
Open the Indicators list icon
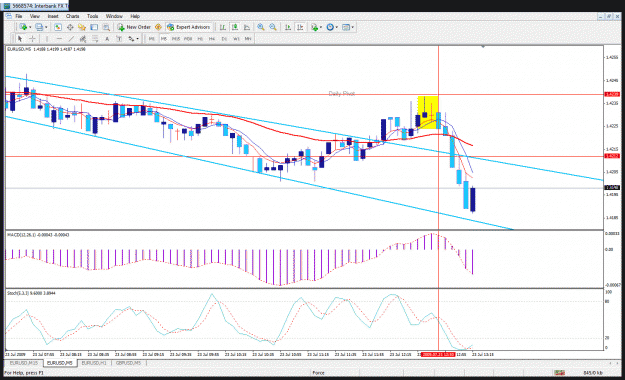314,27
